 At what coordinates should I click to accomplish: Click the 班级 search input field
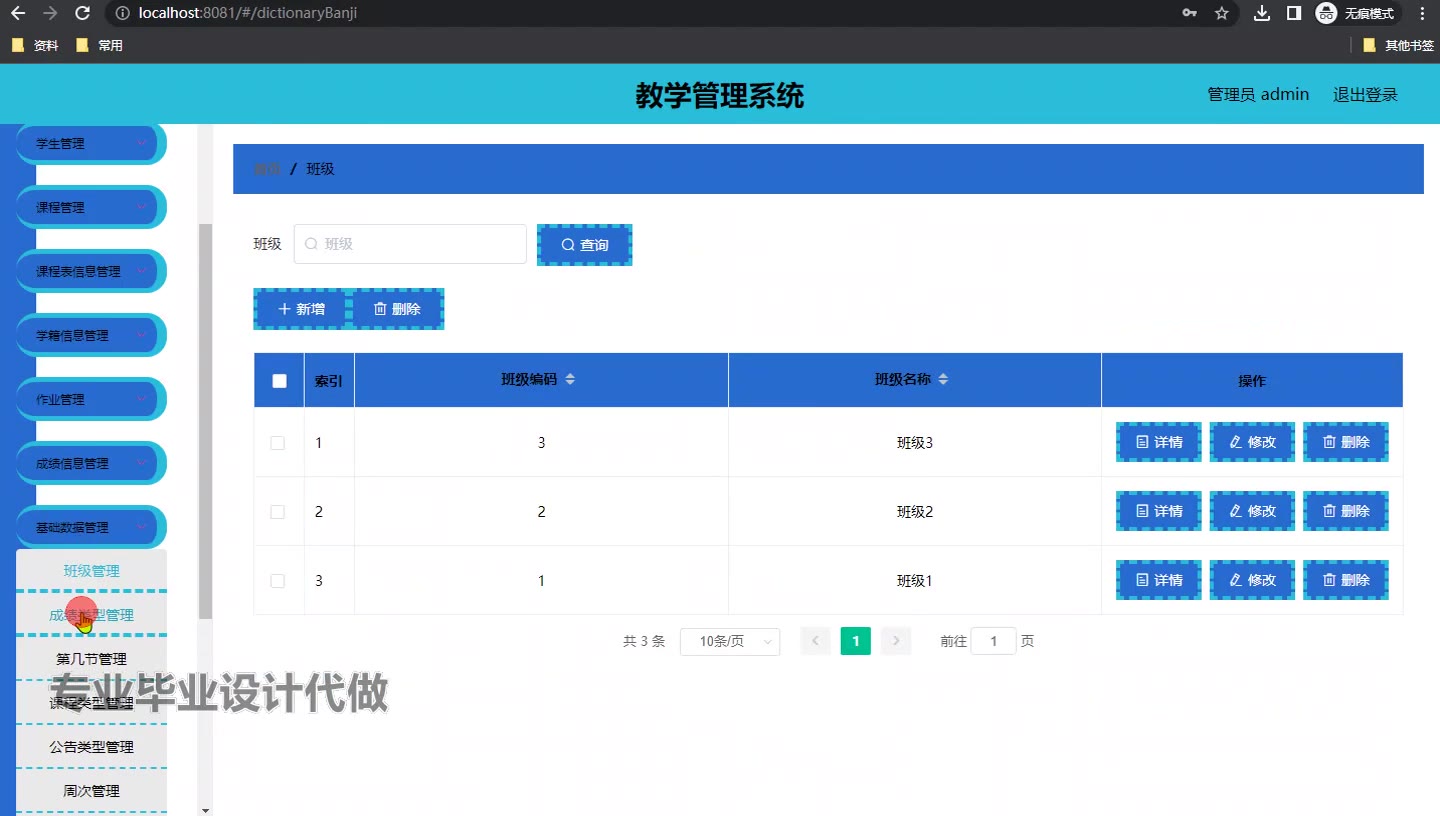pos(410,244)
